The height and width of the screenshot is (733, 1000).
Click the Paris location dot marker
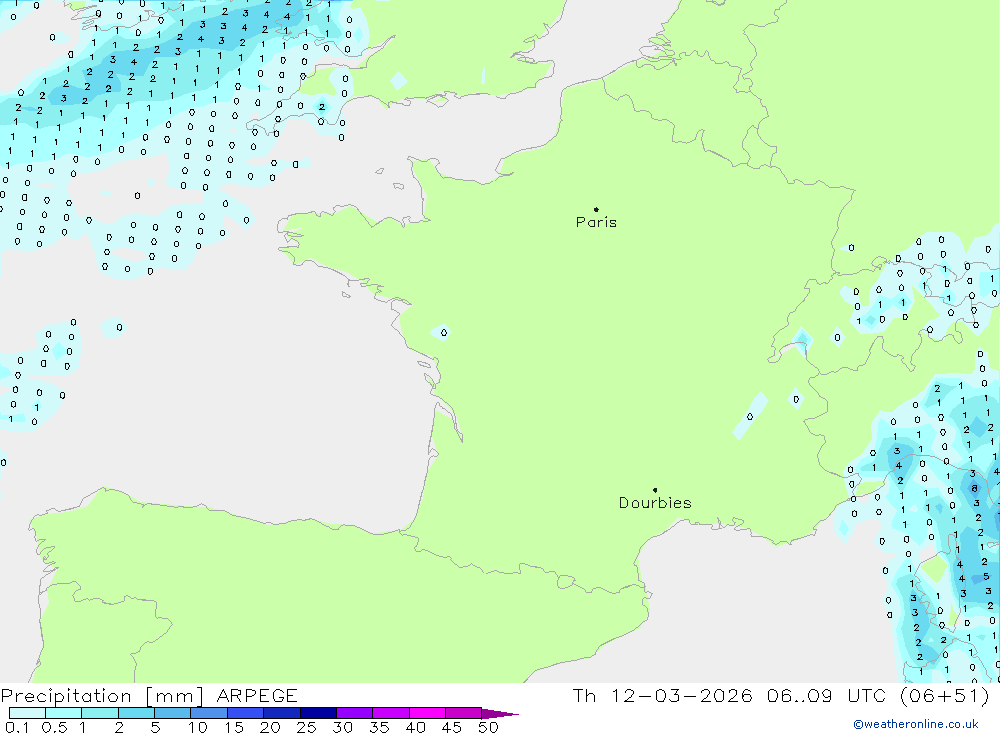coord(596,209)
